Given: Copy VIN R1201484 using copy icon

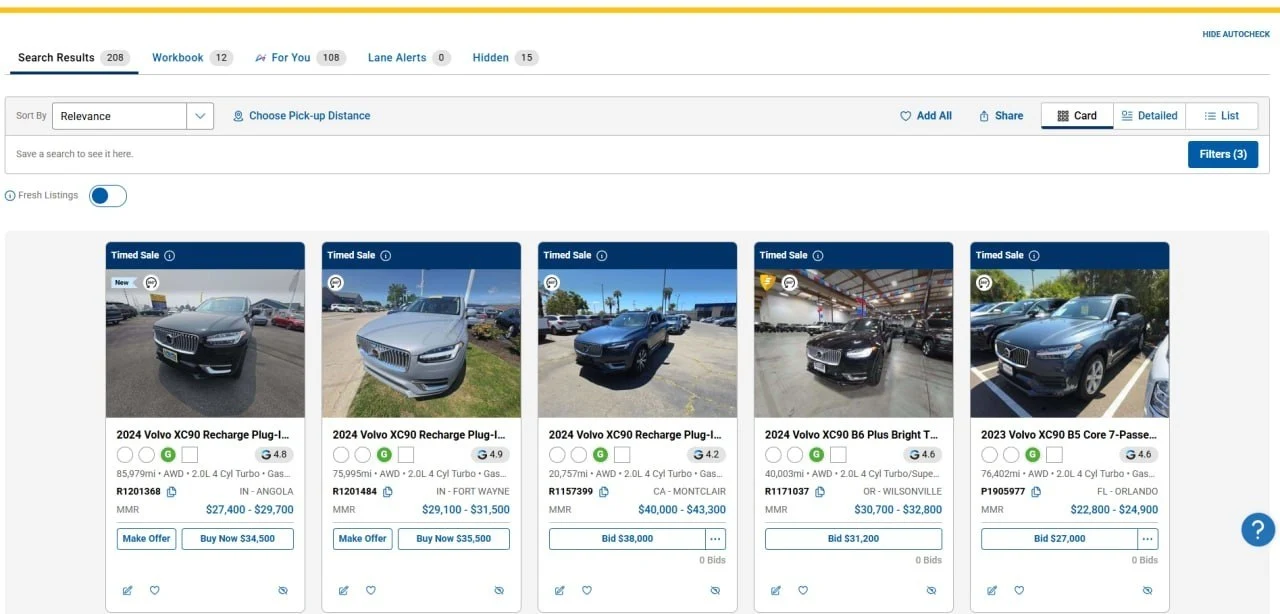Looking at the screenshot, I should 388,491.
